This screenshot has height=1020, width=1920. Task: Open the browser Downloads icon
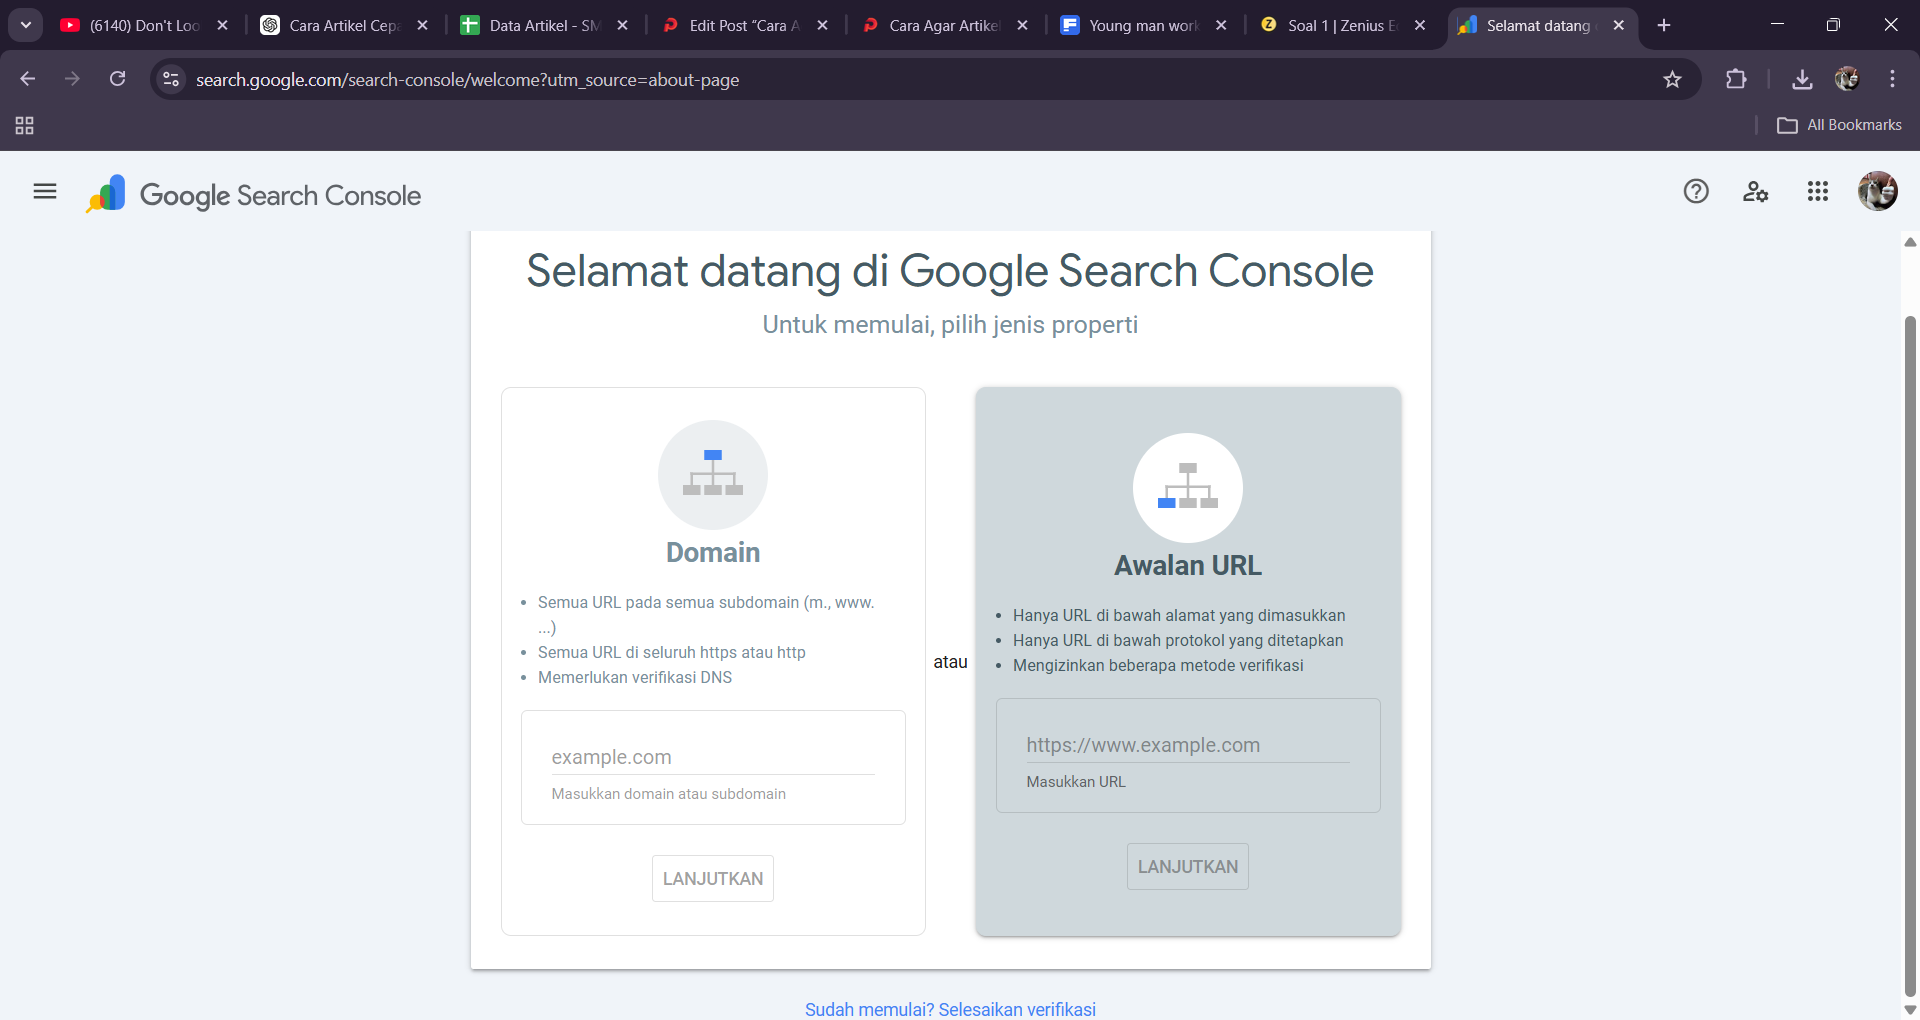(1802, 79)
